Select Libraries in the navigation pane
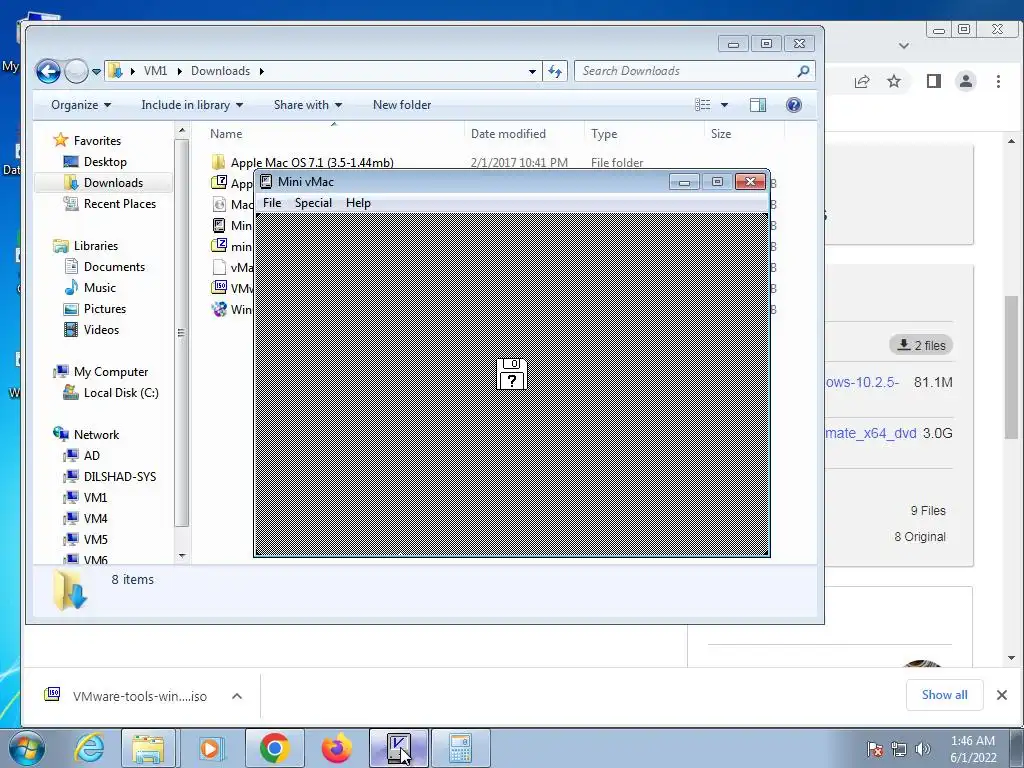The image size is (1024, 768). [x=95, y=246]
